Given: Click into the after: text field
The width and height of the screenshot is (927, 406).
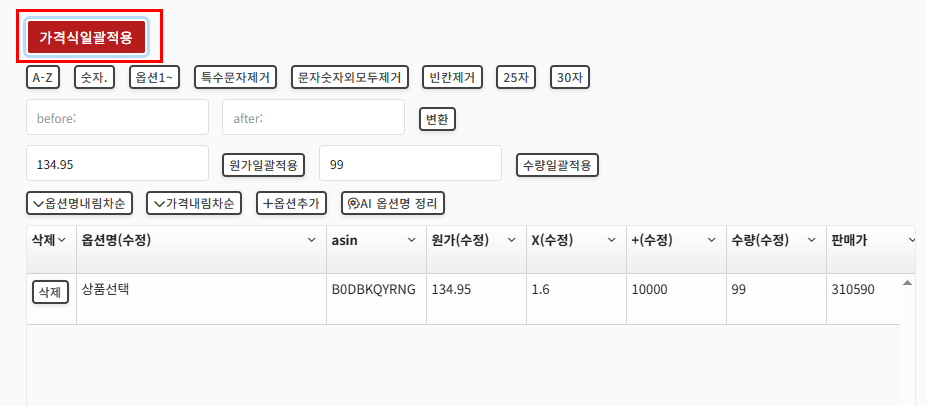Looking at the screenshot, I should [313, 117].
